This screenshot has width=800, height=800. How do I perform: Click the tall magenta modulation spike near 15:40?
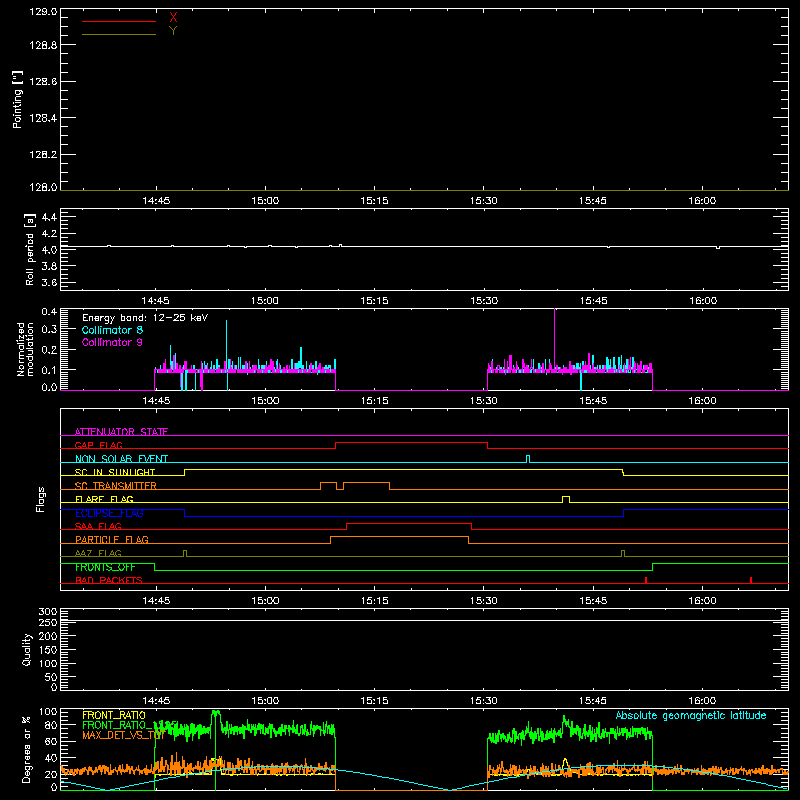tap(555, 337)
